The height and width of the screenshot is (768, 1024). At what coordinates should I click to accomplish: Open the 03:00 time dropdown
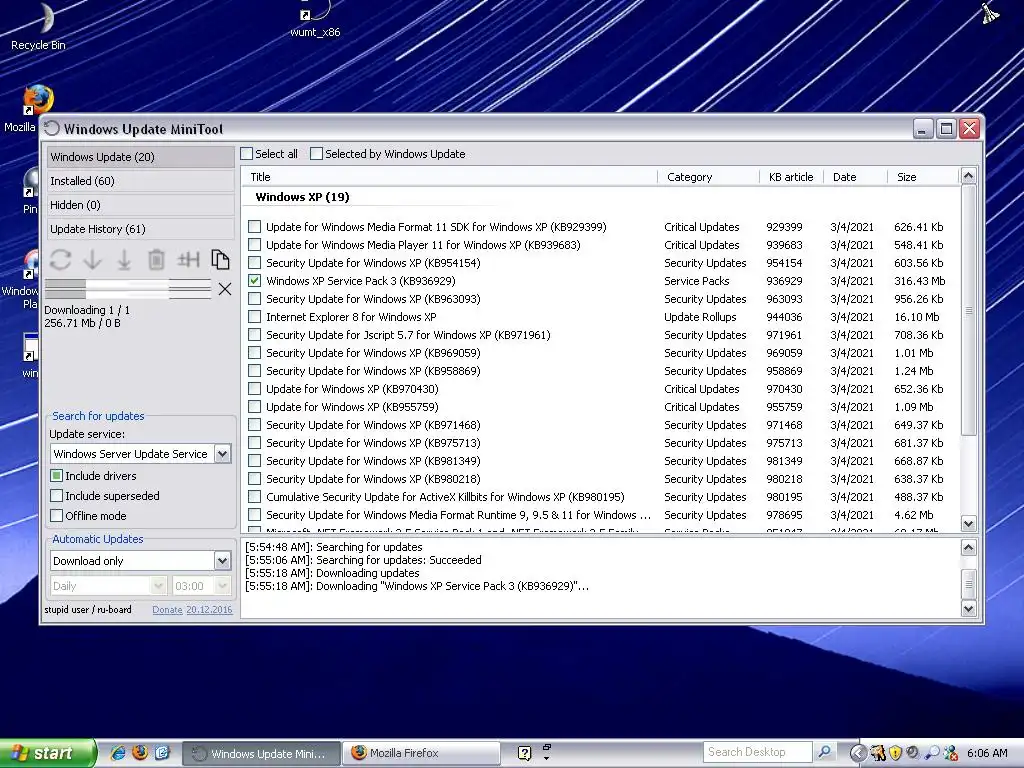tap(222, 586)
